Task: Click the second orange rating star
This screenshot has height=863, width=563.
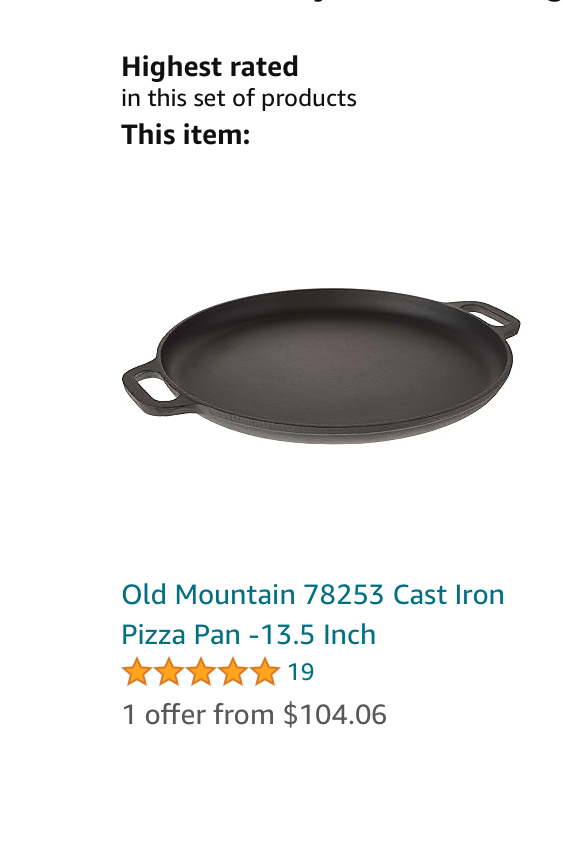Action: click(x=168, y=672)
